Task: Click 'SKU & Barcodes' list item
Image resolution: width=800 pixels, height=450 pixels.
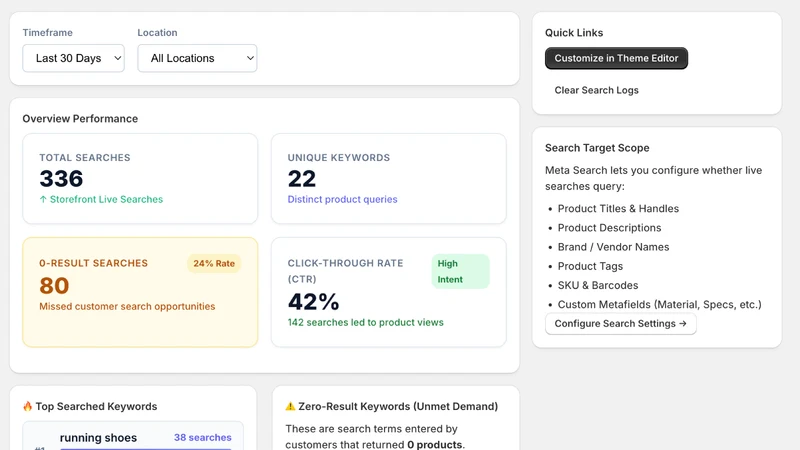Action: click(597, 285)
